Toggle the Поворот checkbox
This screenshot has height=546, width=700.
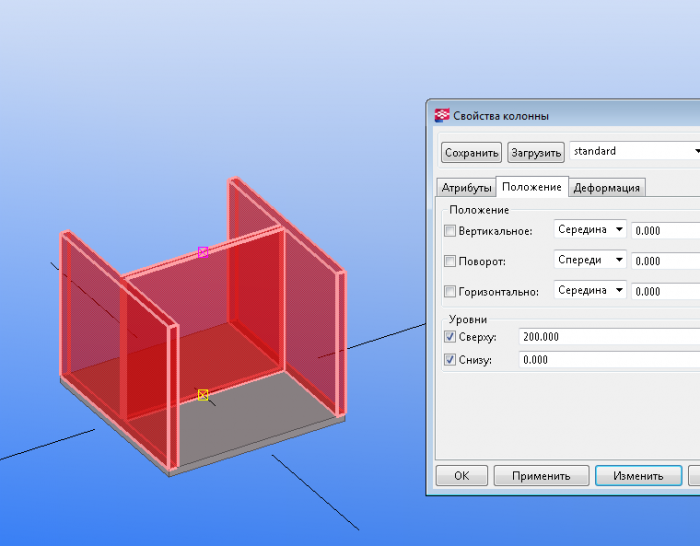pyautogui.click(x=450, y=261)
